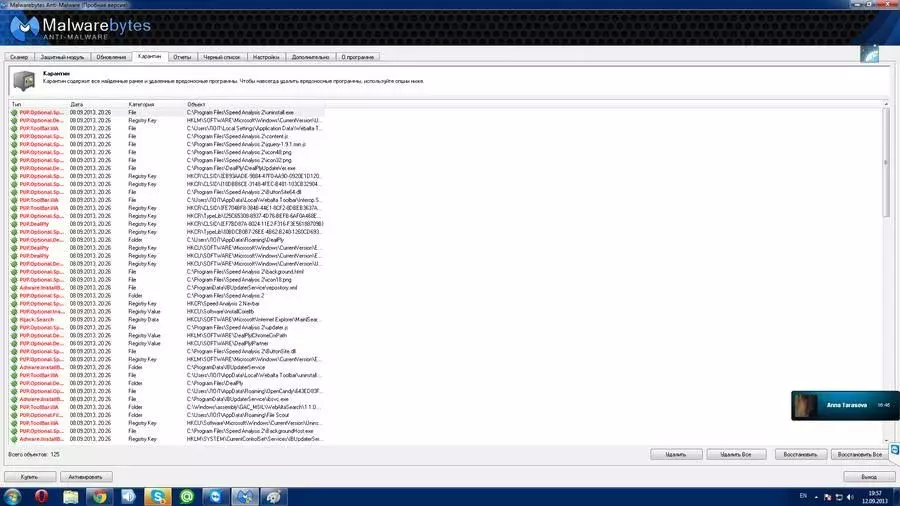Click shield icon of the Hijack.Search row
The width and height of the screenshot is (900, 506).
tap(14, 320)
